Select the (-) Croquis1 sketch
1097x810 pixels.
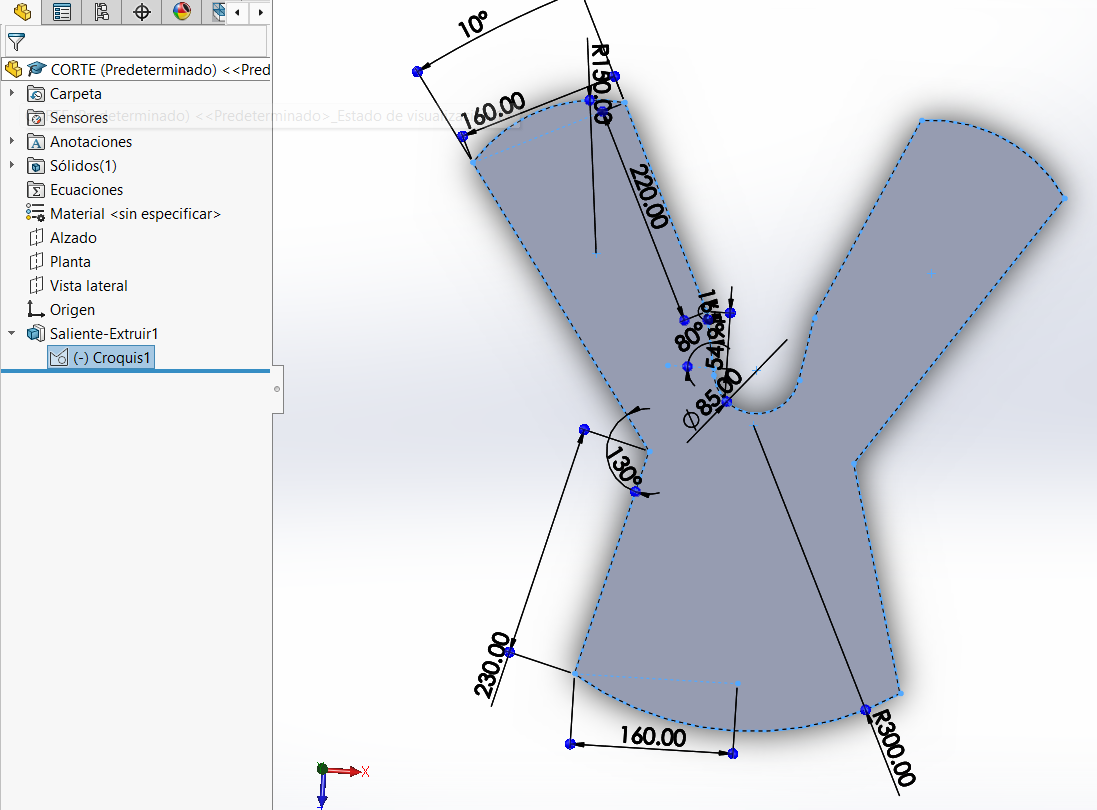tap(111, 357)
